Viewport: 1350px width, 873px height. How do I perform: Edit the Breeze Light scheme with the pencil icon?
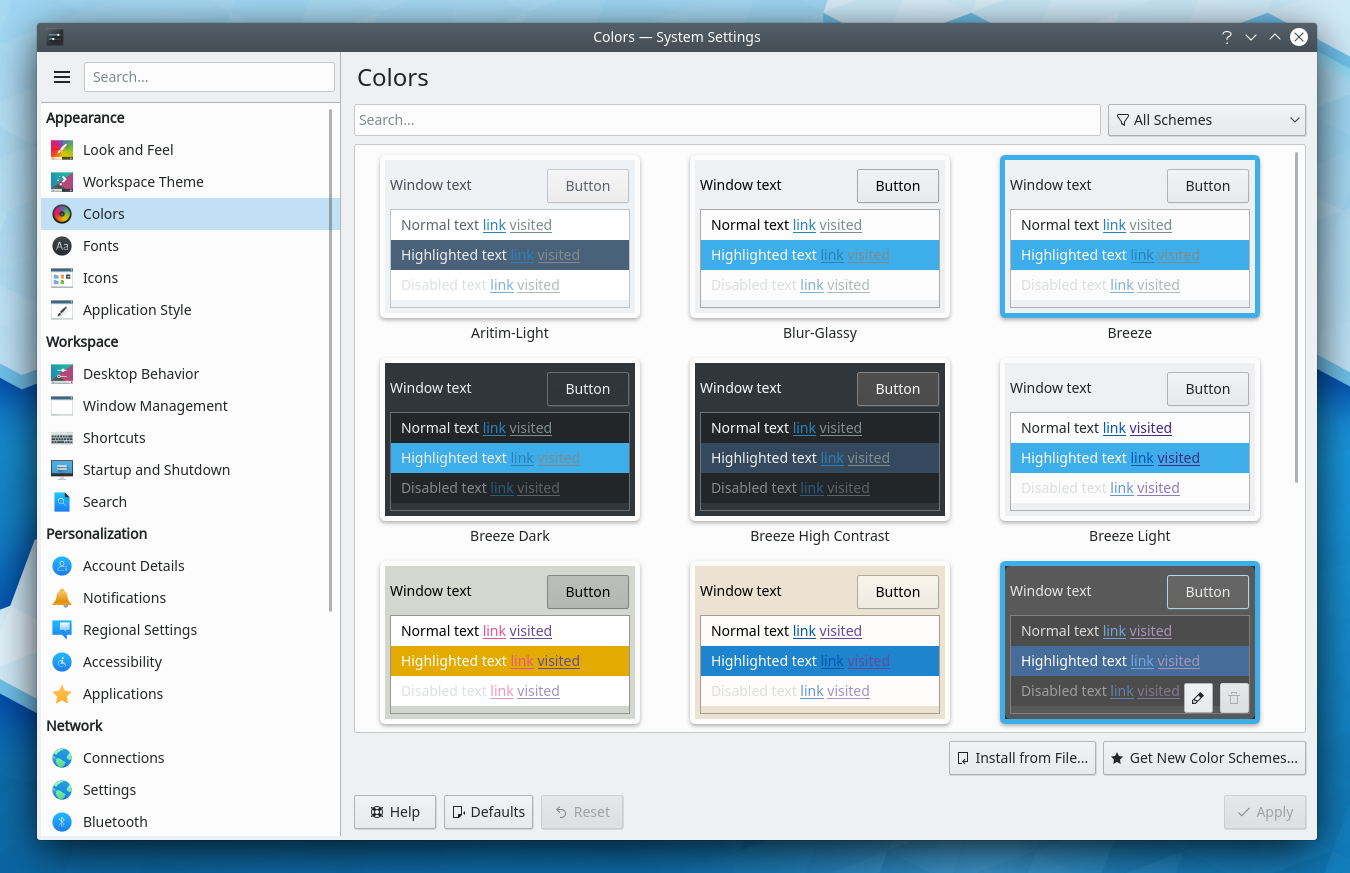click(1198, 697)
